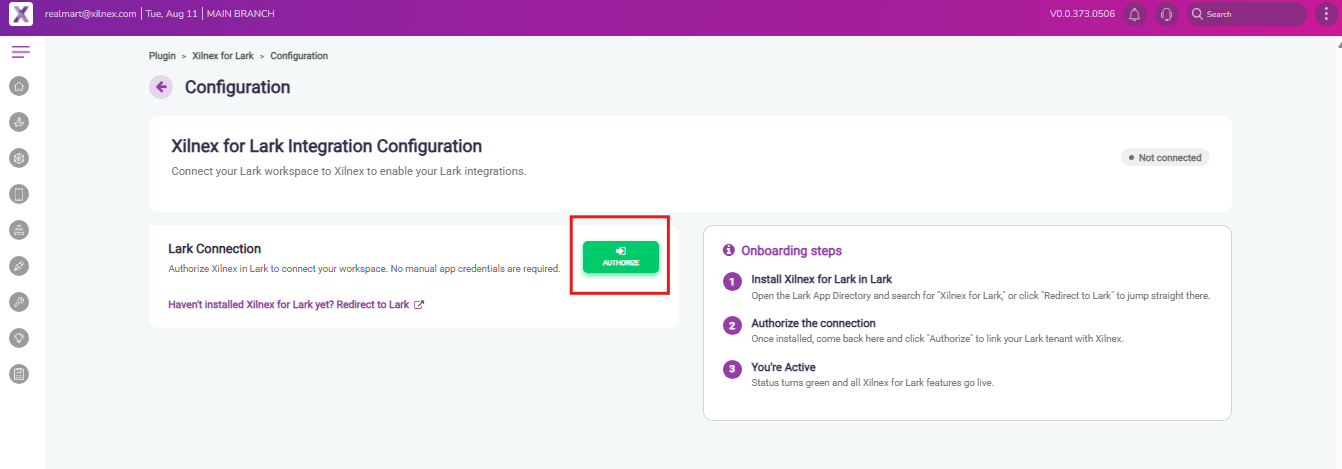Open the lightbulb icon in sidebar
1342x469 pixels.
[18, 338]
